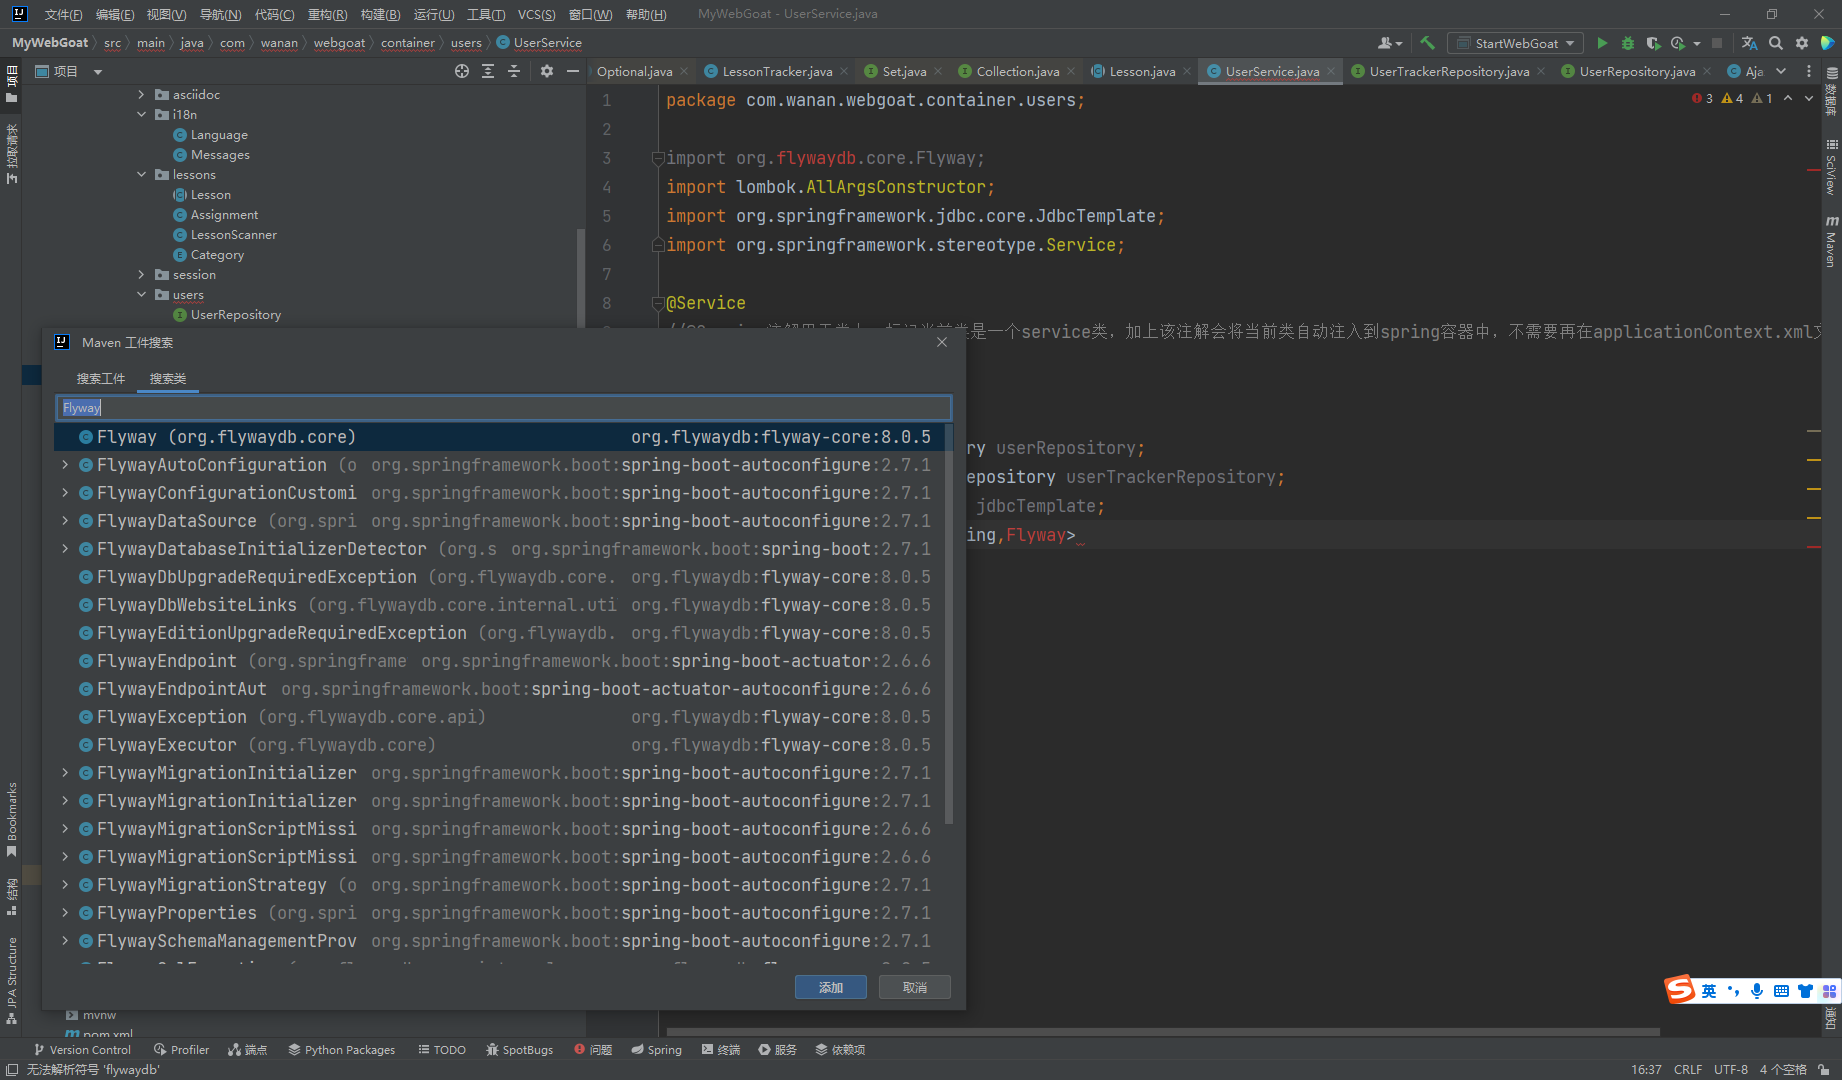The width and height of the screenshot is (1842, 1080).
Task: Open the JPA Structure side panel
Action: pos(12,980)
